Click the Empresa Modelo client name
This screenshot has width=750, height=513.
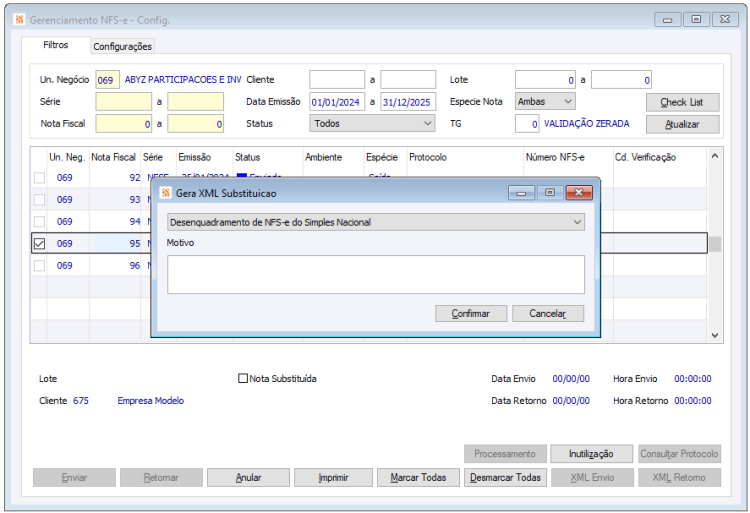[151, 401]
